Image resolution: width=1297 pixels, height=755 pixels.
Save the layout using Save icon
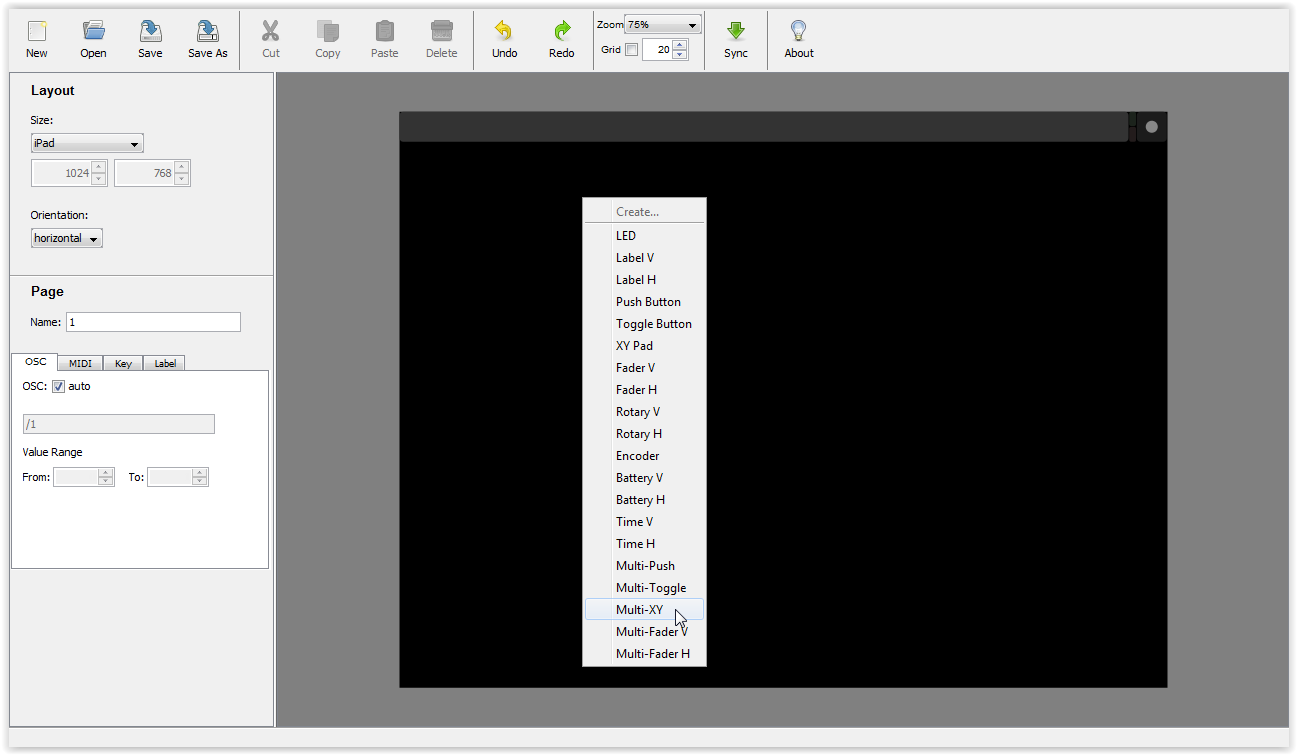pos(150,31)
